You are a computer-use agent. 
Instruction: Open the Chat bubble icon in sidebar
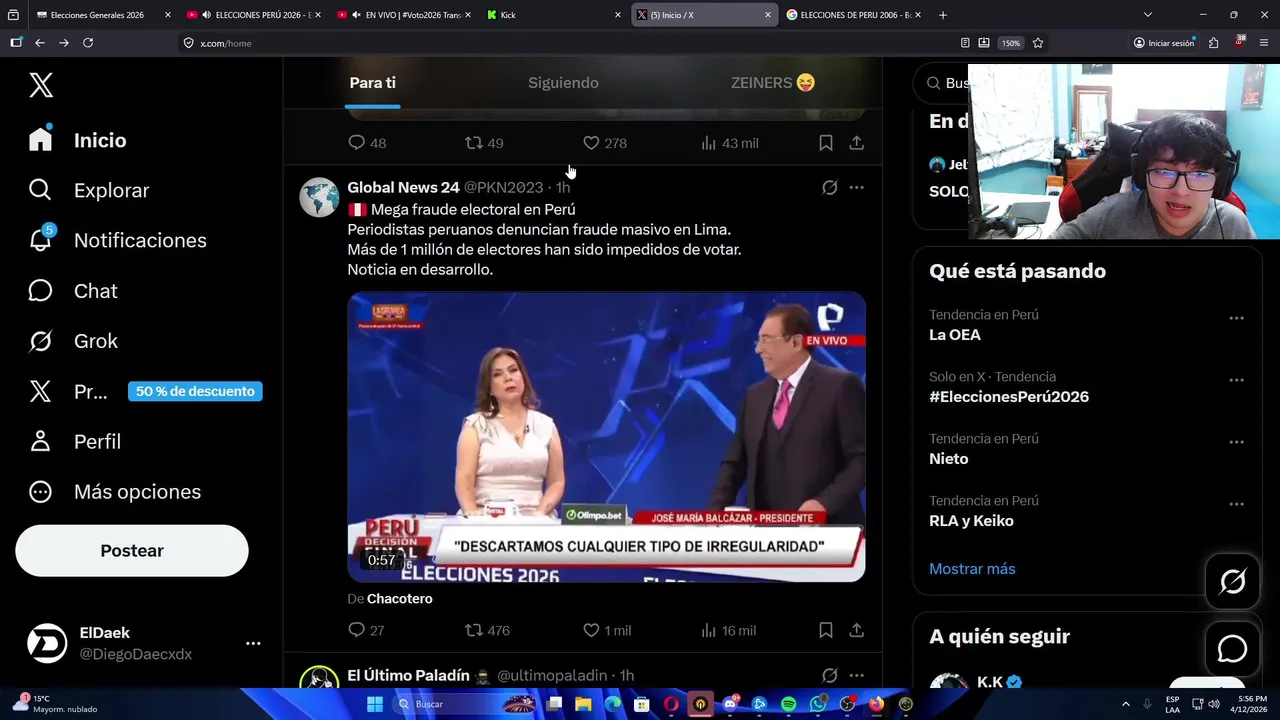click(40, 291)
